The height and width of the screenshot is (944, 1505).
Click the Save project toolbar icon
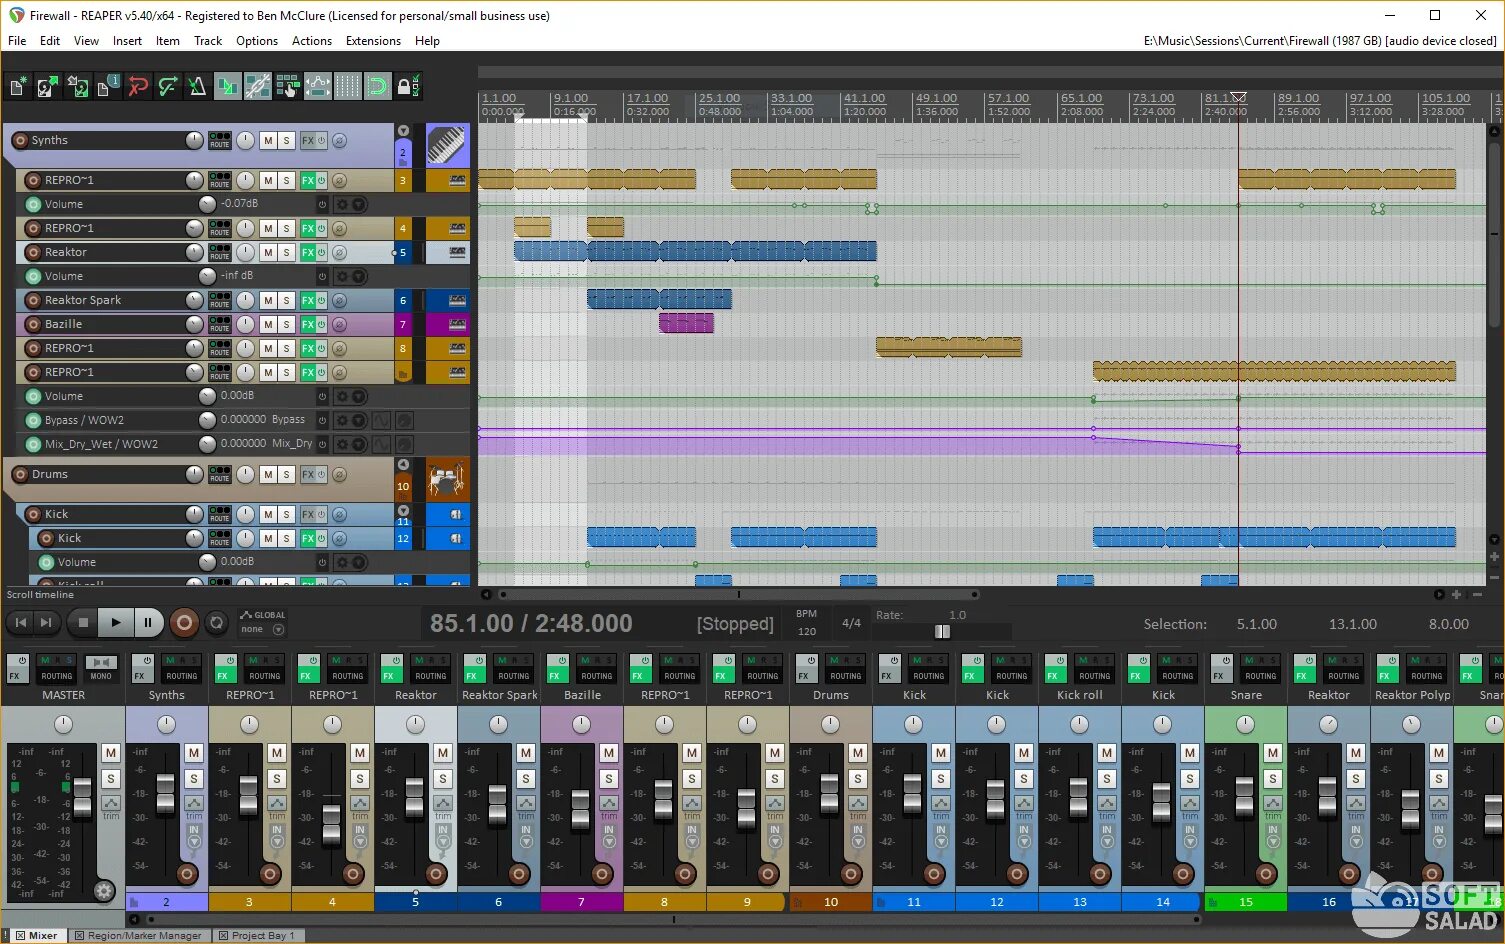(78, 87)
